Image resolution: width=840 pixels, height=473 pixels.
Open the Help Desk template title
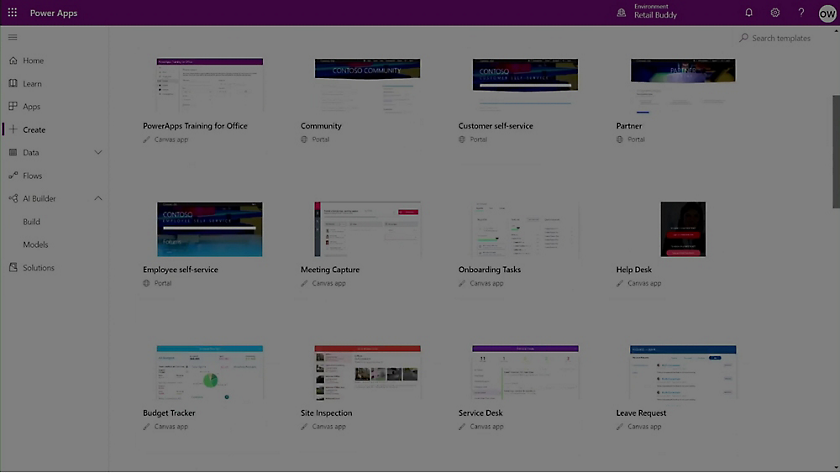pos(634,269)
